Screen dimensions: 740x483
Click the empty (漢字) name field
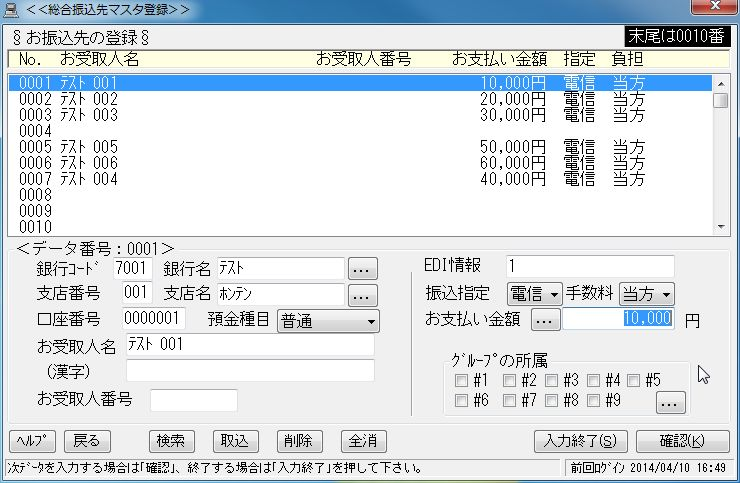pos(250,371)
